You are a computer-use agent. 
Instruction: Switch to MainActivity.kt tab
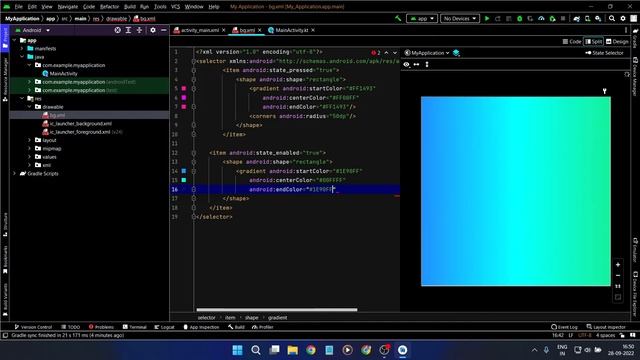[x=291, y=30]
